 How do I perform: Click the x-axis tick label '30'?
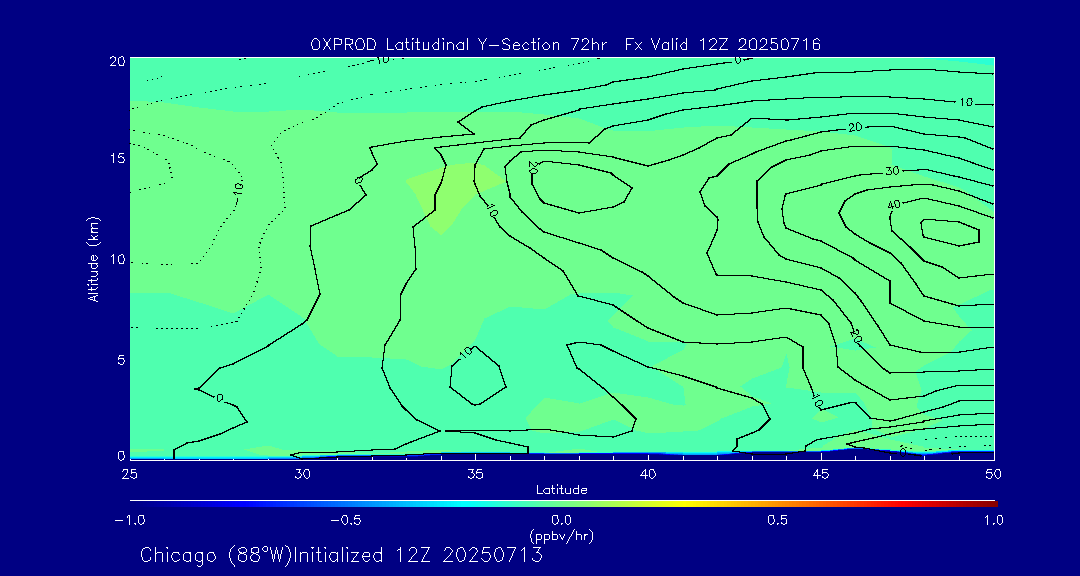[x=302, y=474]
